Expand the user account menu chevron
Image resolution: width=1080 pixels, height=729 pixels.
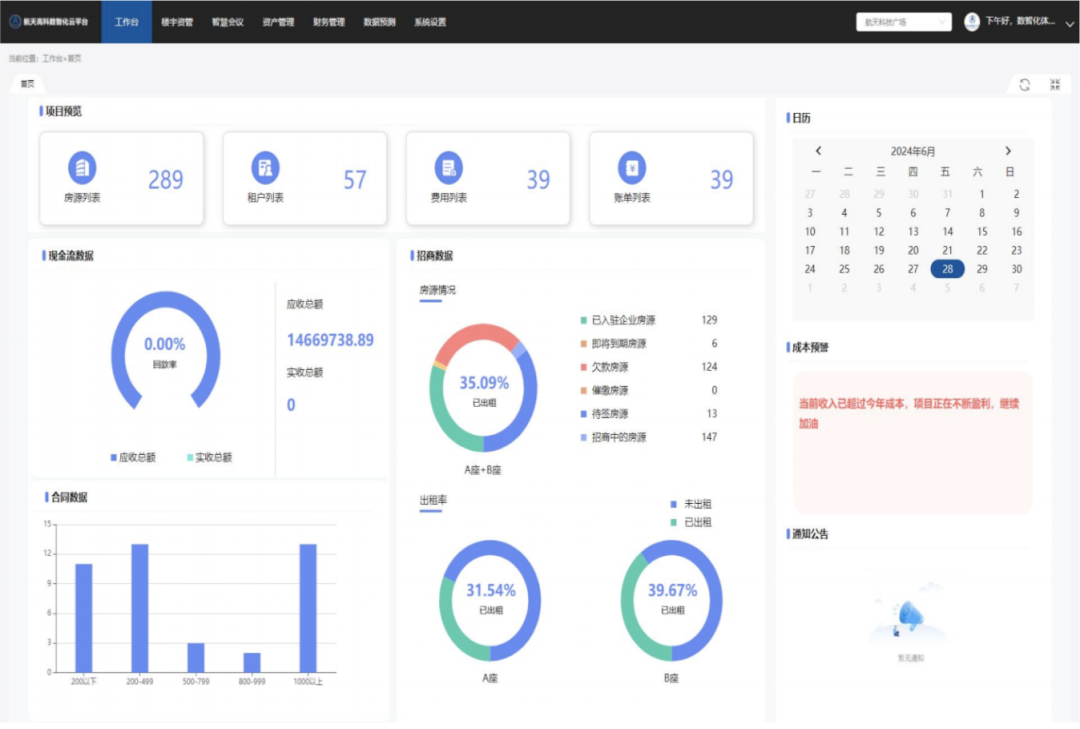(1069, 23)
